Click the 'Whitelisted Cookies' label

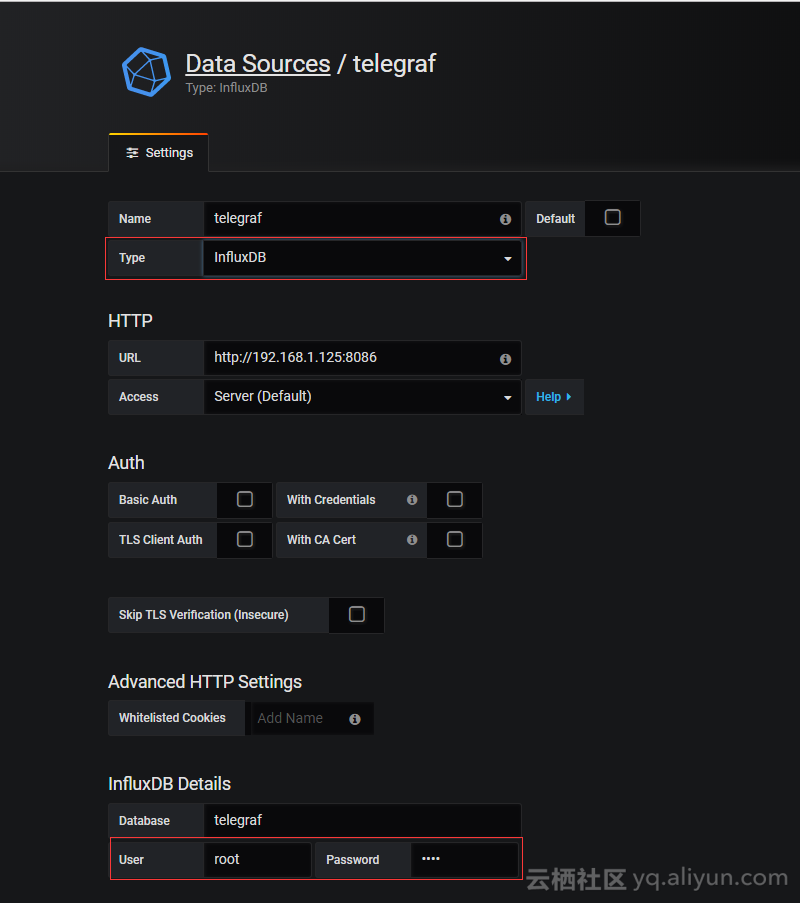(172, 718)
